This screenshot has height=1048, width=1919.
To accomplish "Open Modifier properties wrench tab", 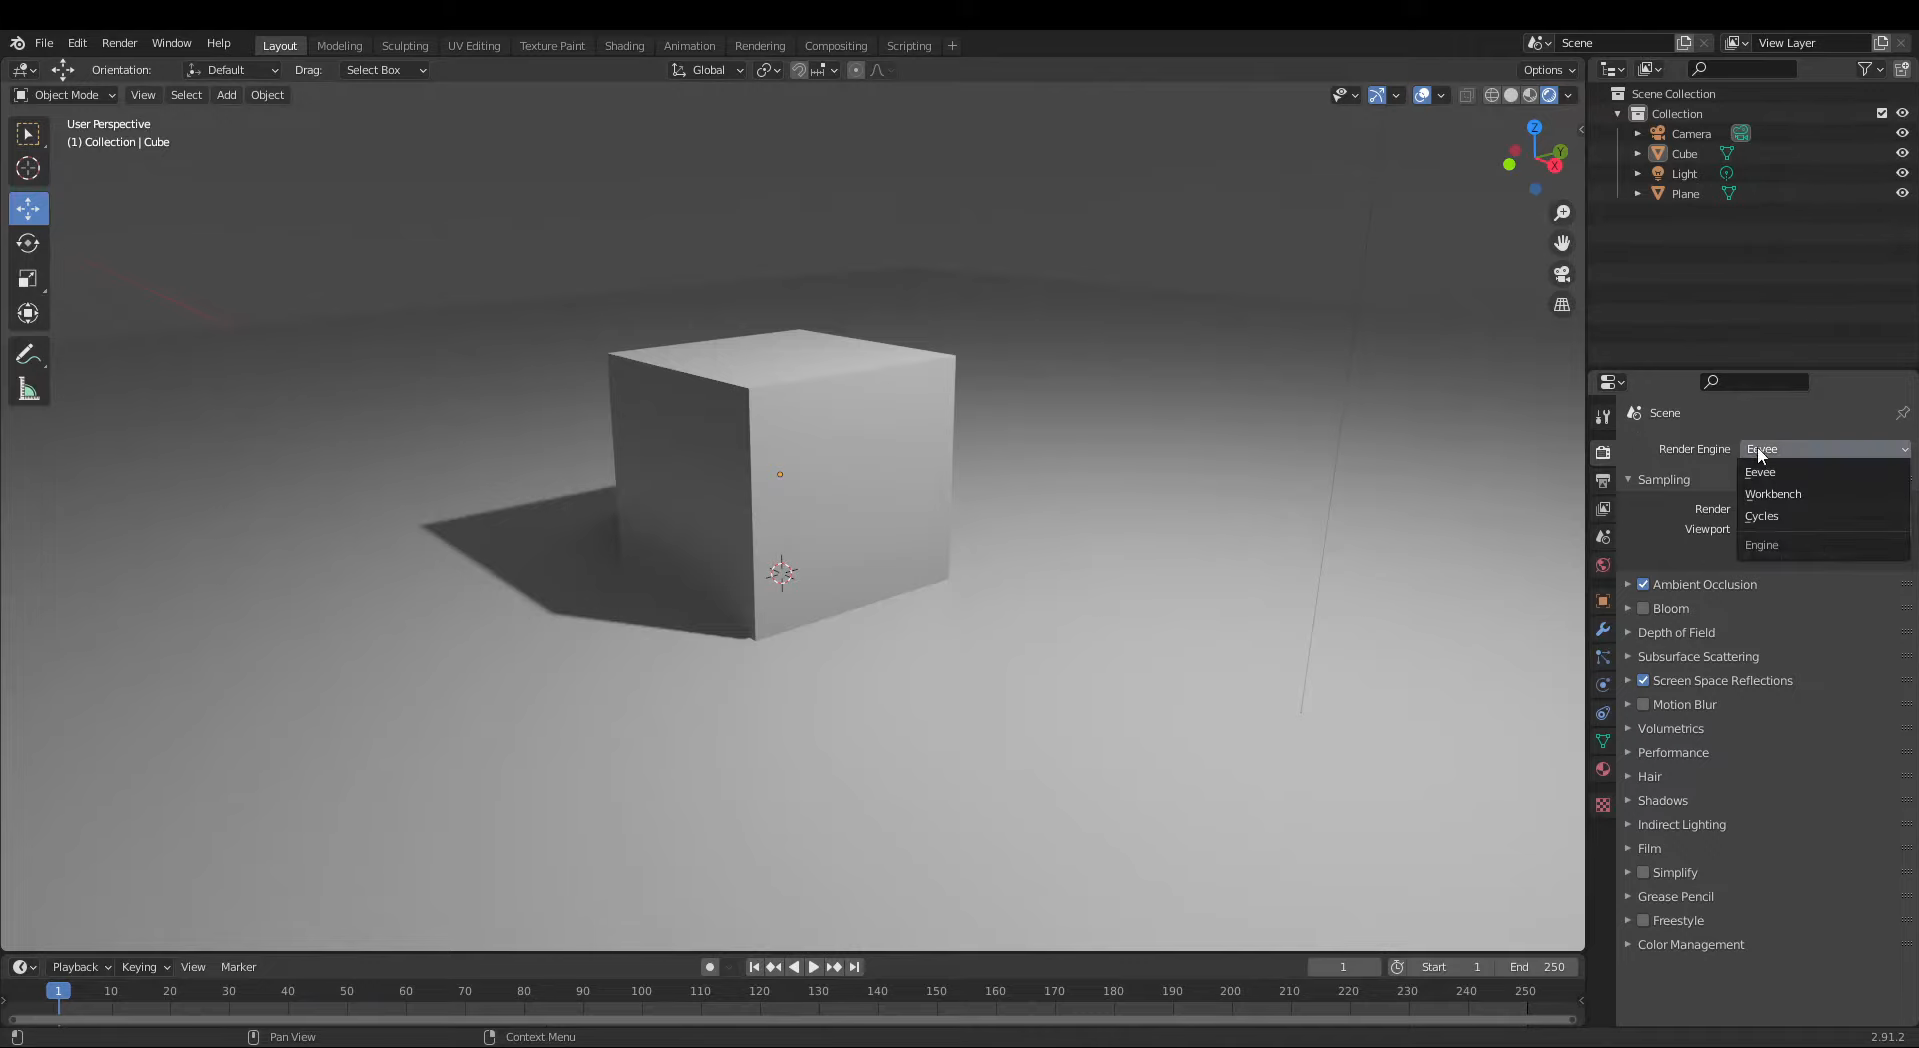I will click(x=1603, y=629).
